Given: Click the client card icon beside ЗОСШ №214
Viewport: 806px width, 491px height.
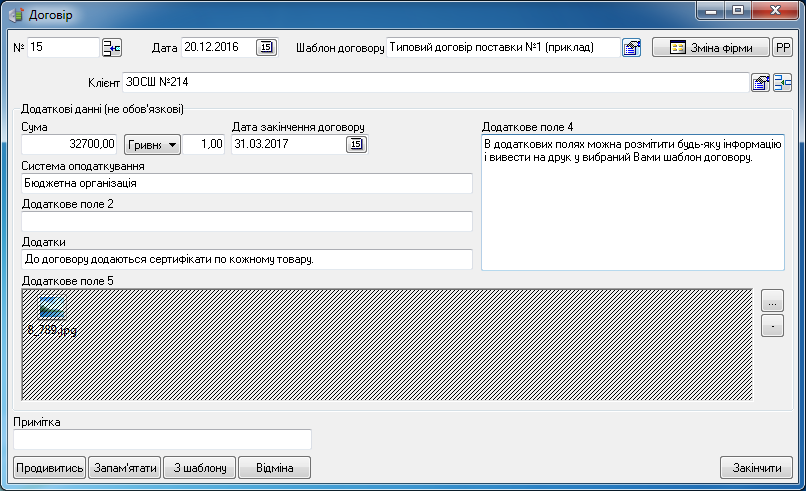Looking at the screenshot, I should click(x=761, y=82).
